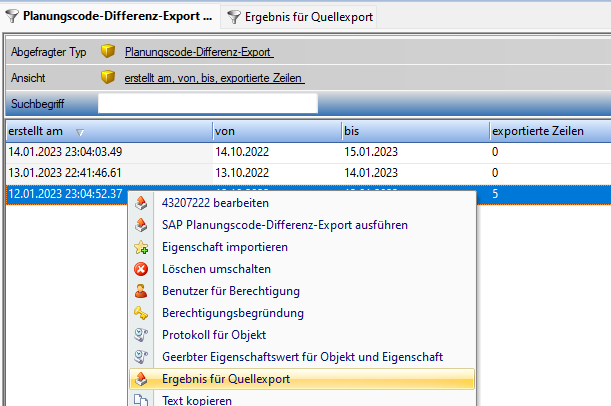Open the Planungscode-Differenz-Export type link
Viewport: 611px width, 406px height.
coord(198,52)
